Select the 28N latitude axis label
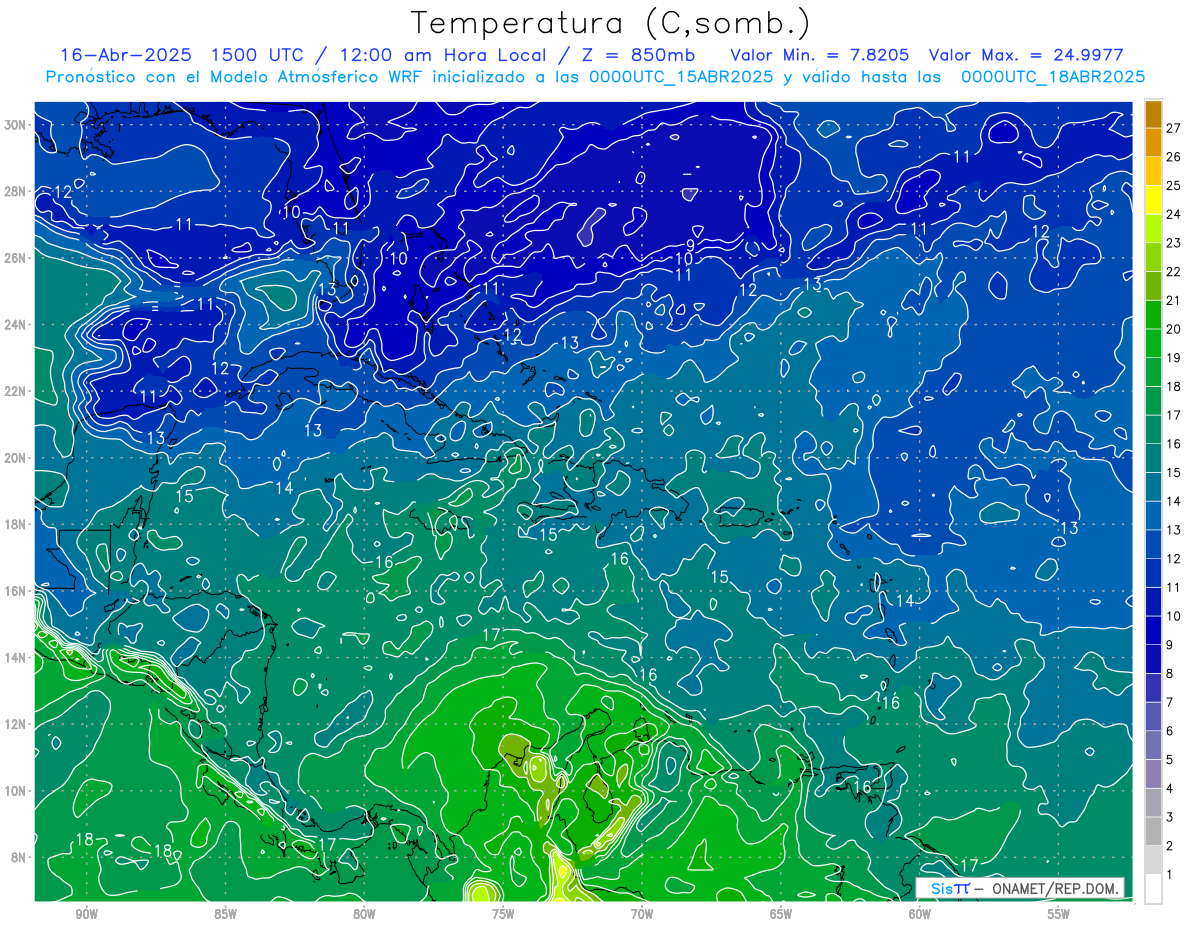Screen dimensions: 1200x927 [x=16, y=191]
